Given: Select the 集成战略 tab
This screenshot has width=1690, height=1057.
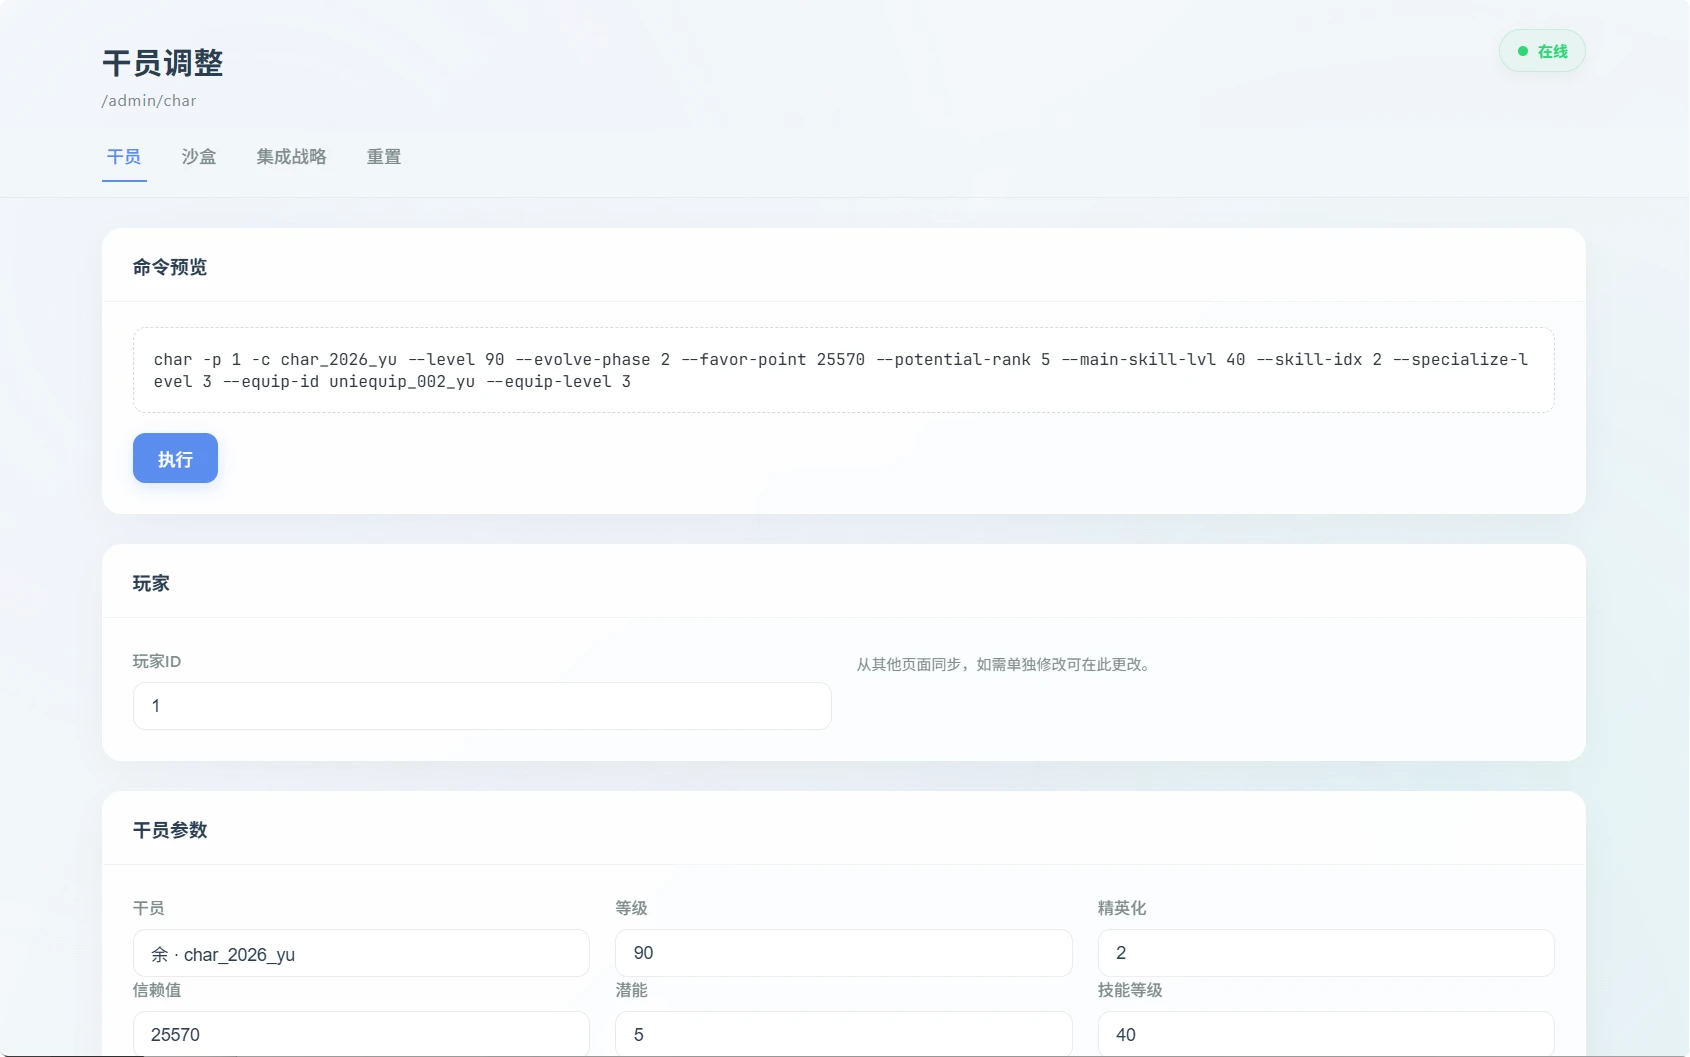Looking at the screenshot, I should coord(291,157).
